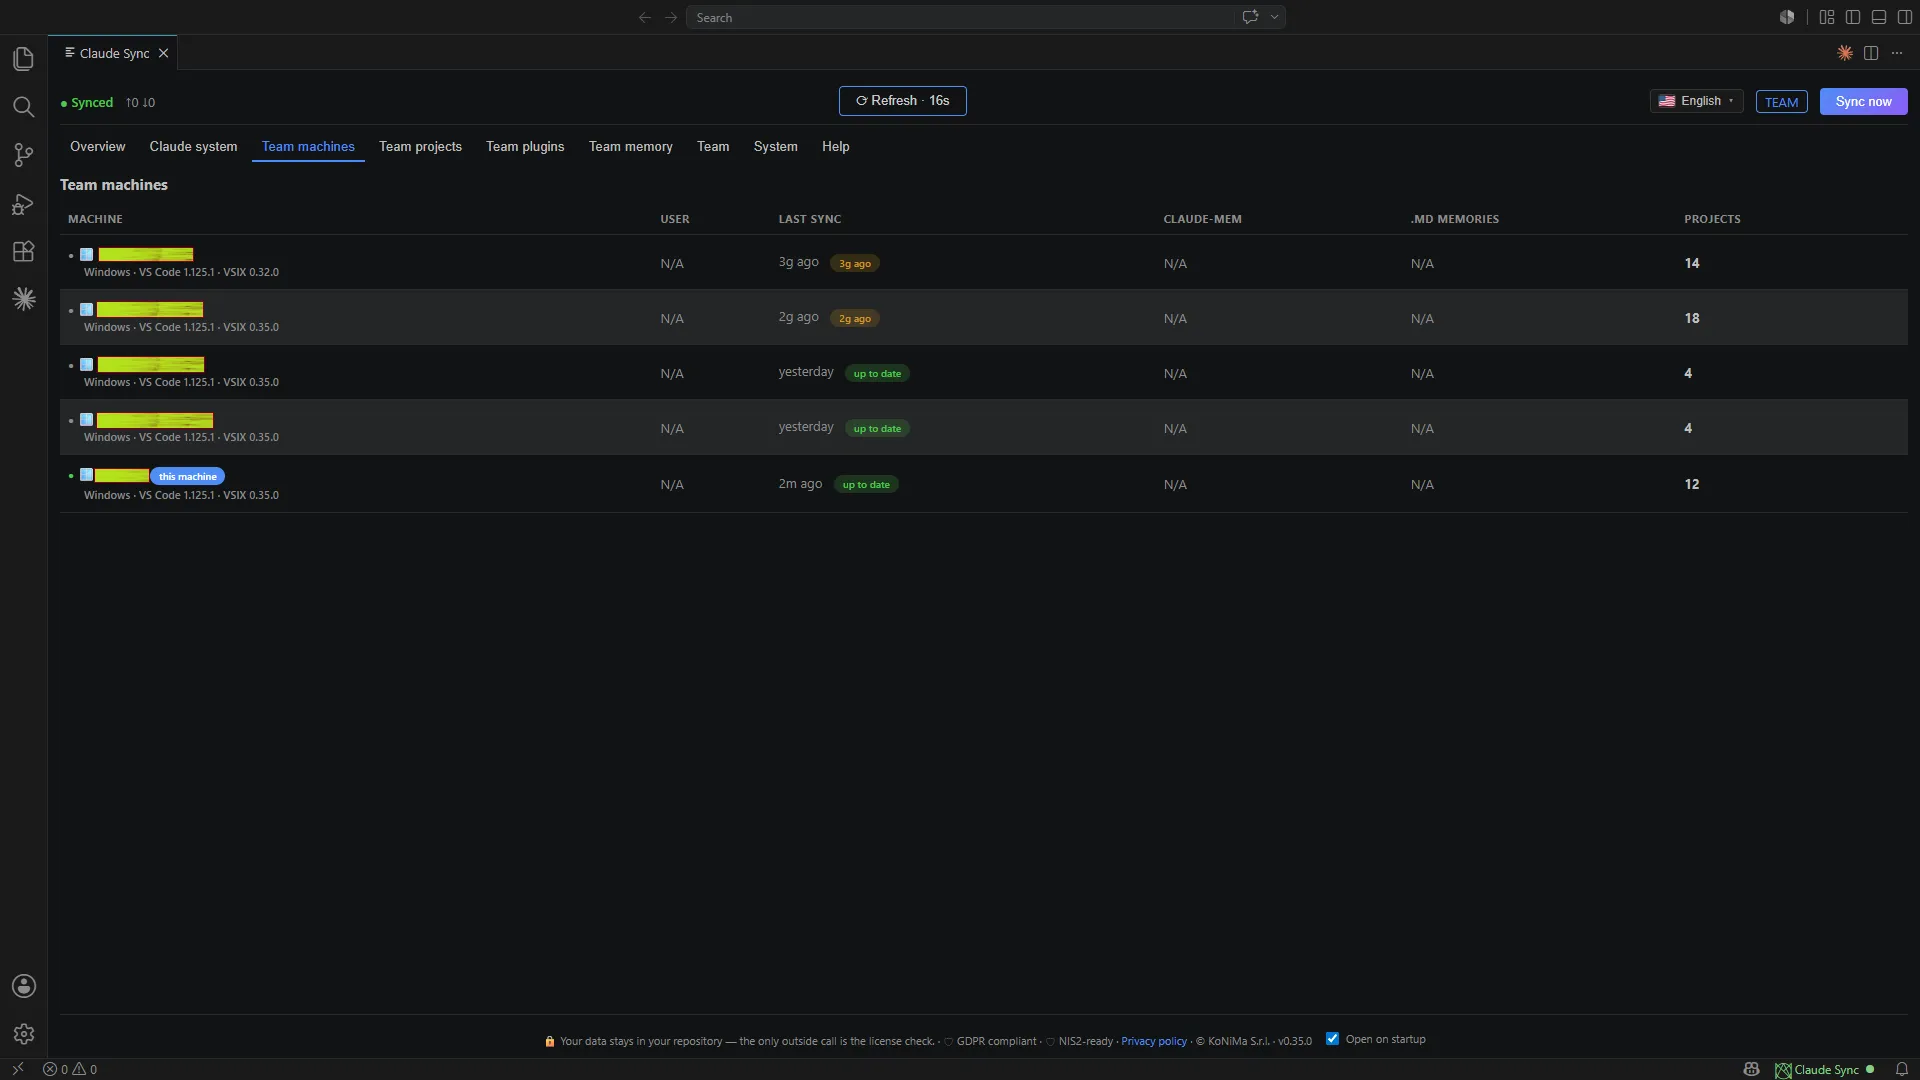Click the projects count 12

(1692, 484)
